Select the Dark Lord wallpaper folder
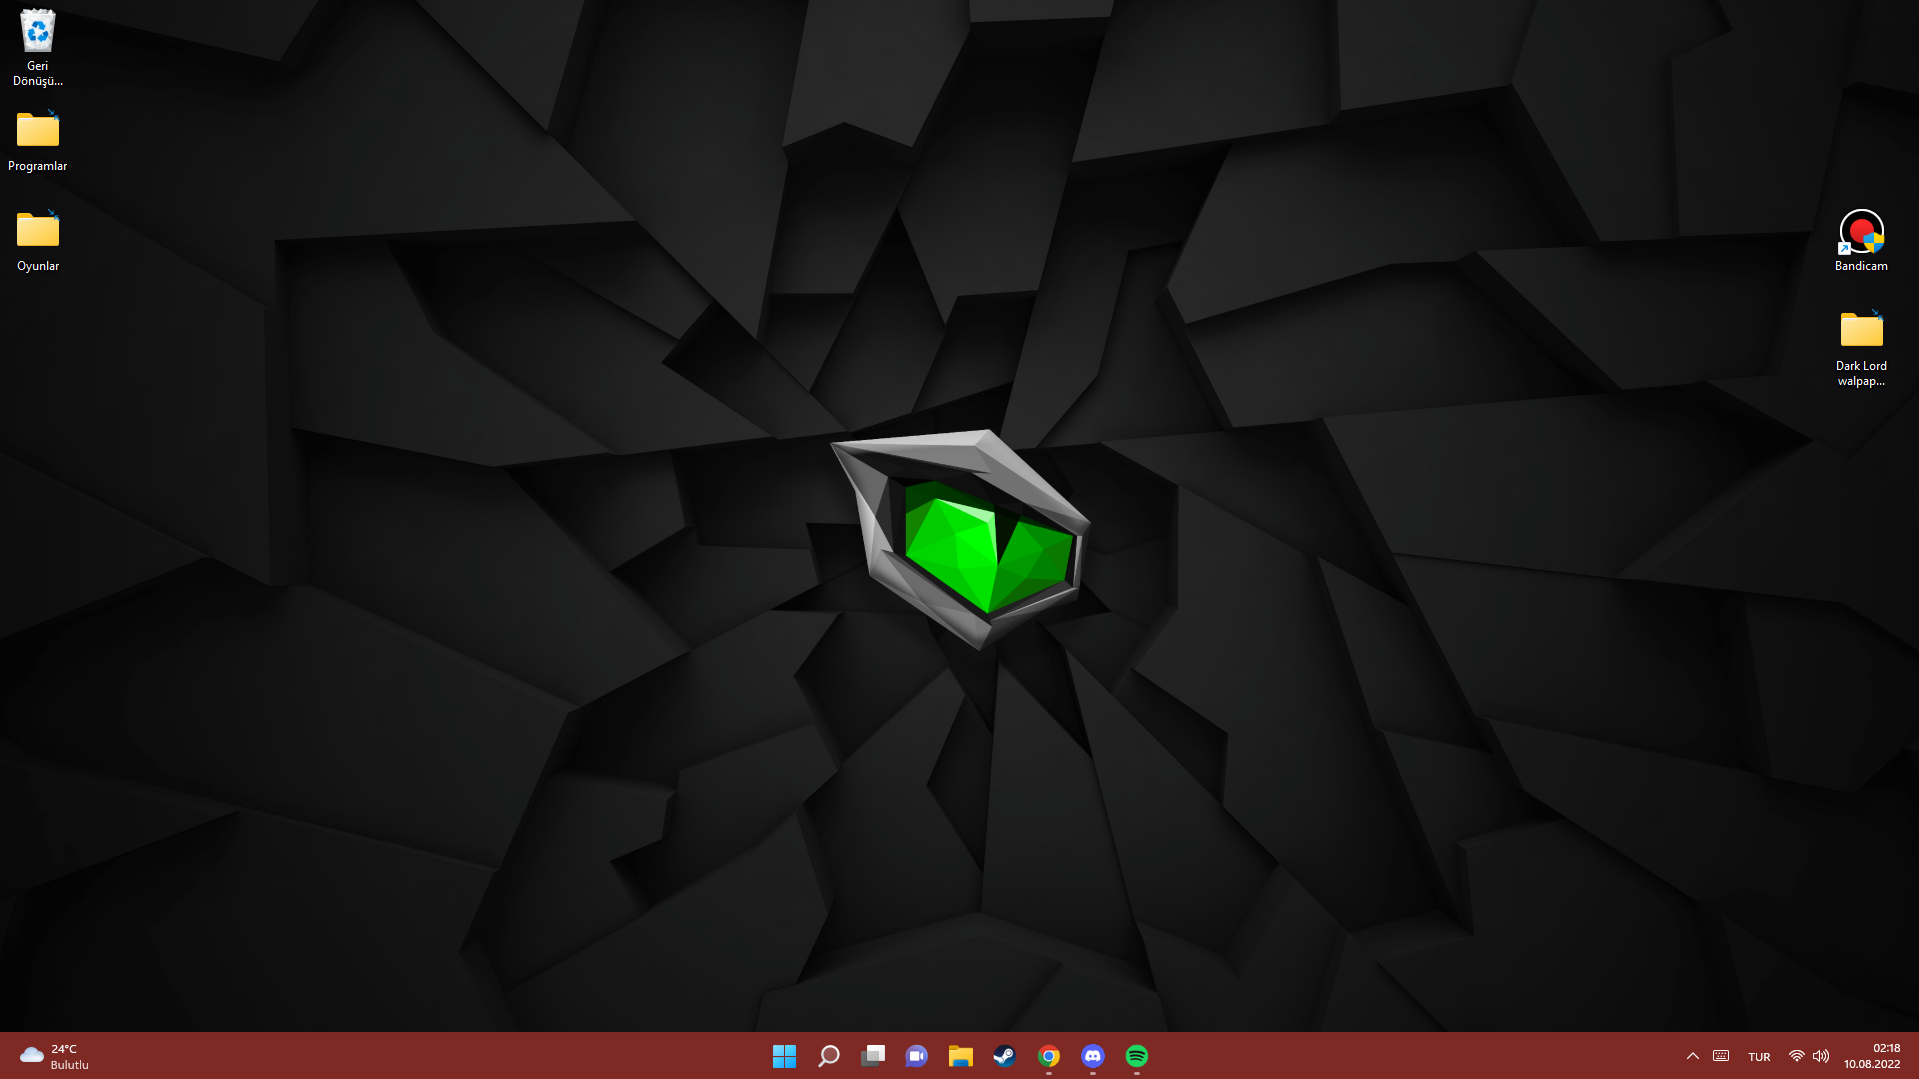 [1861, 329]
